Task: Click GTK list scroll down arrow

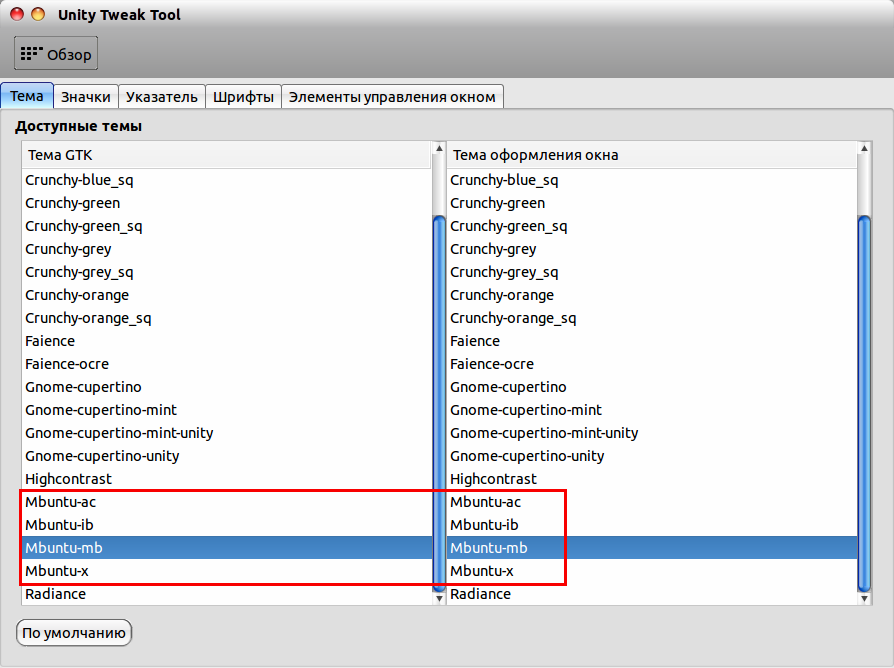Action: click(x=439, y=598)
